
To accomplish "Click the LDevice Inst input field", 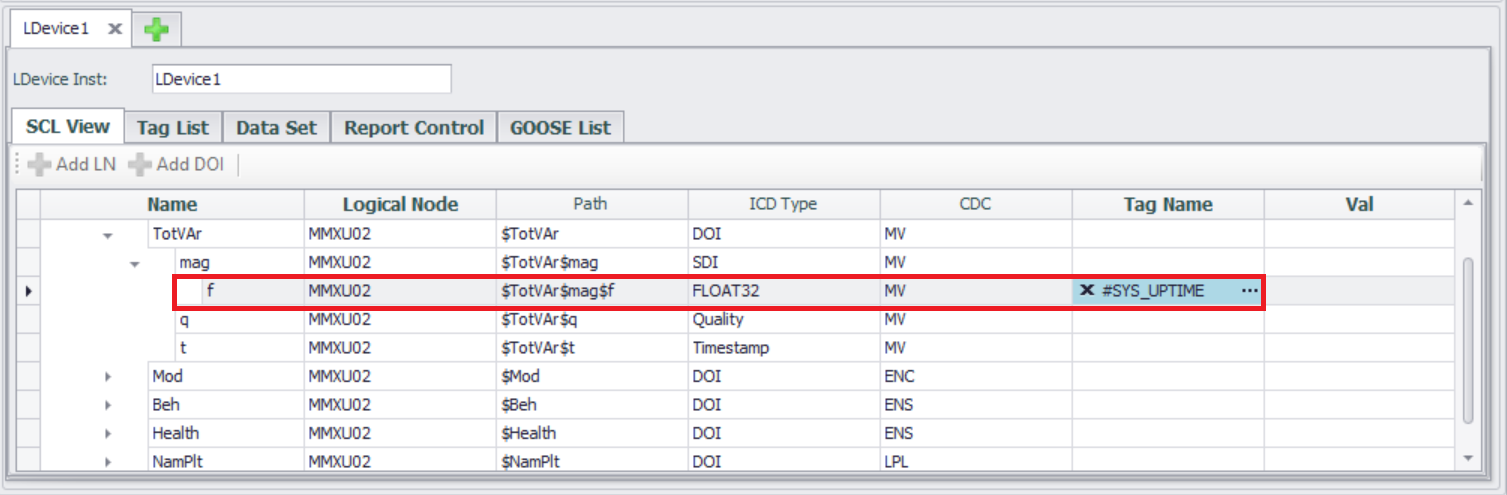I will (x=300, y=79).
